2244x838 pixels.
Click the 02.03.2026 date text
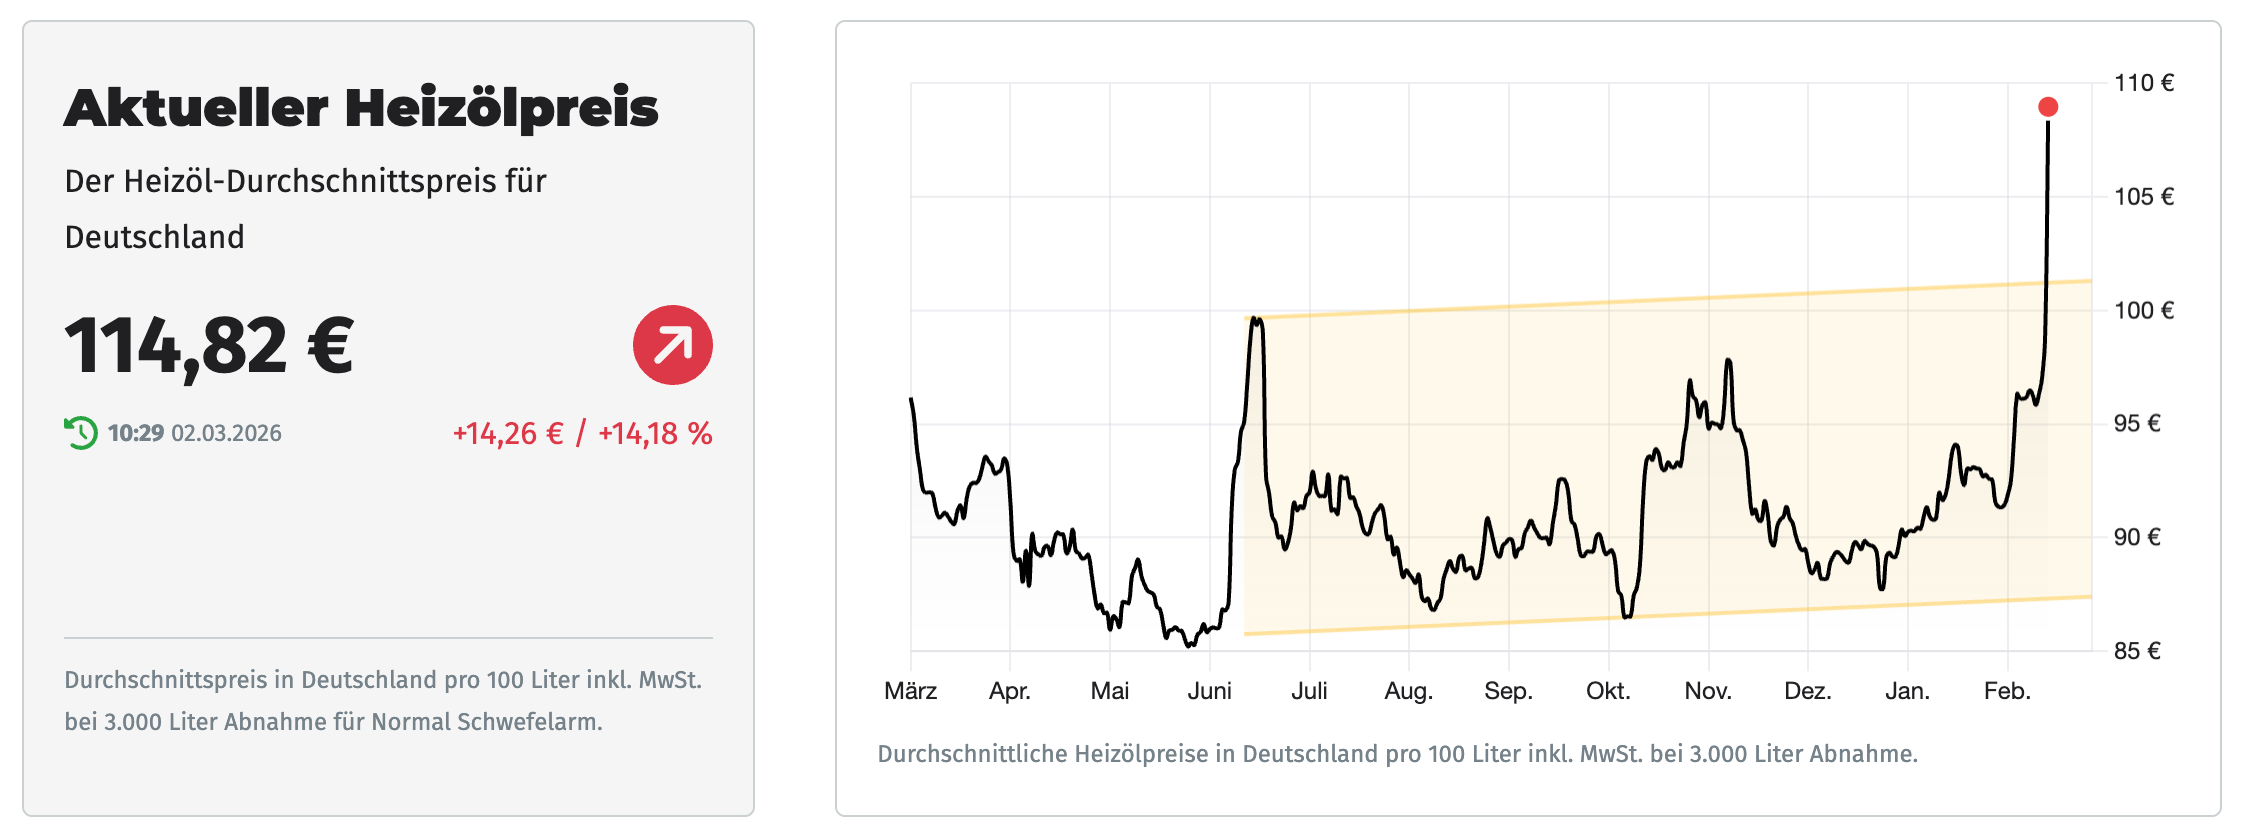(226, 433)
